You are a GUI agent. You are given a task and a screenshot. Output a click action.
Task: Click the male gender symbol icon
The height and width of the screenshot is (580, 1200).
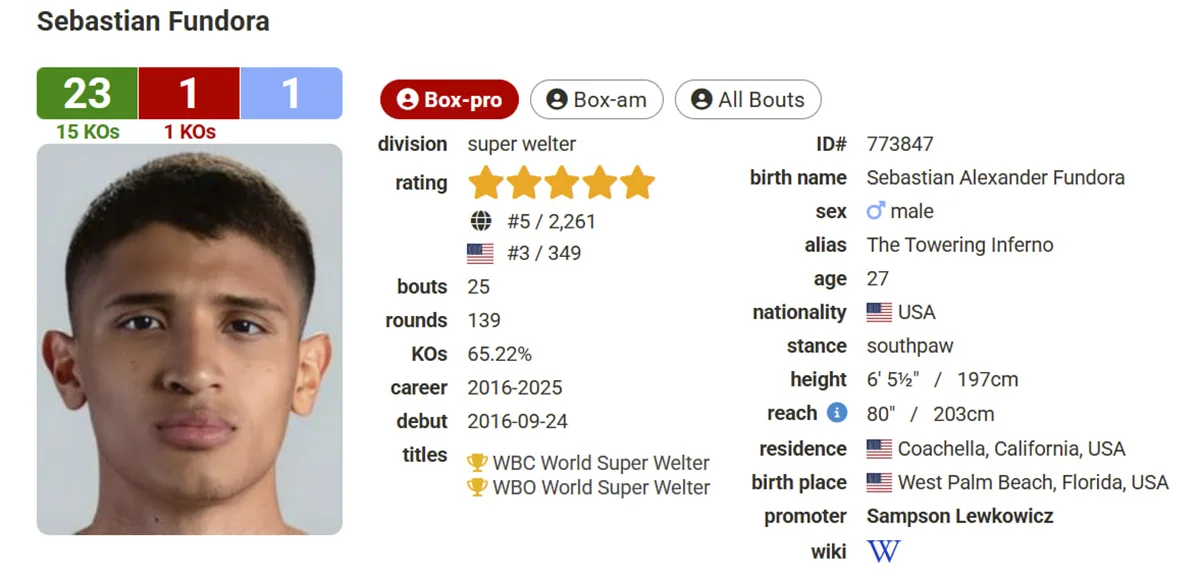876,211
